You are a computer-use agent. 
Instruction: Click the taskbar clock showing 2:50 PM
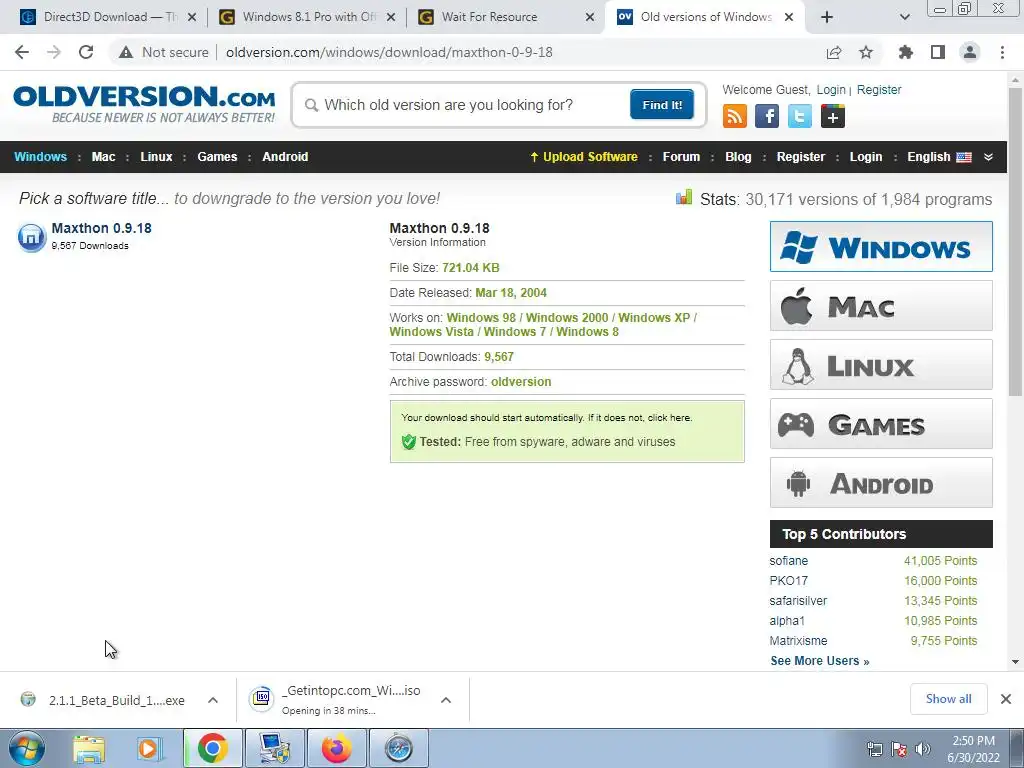(974, 749)
